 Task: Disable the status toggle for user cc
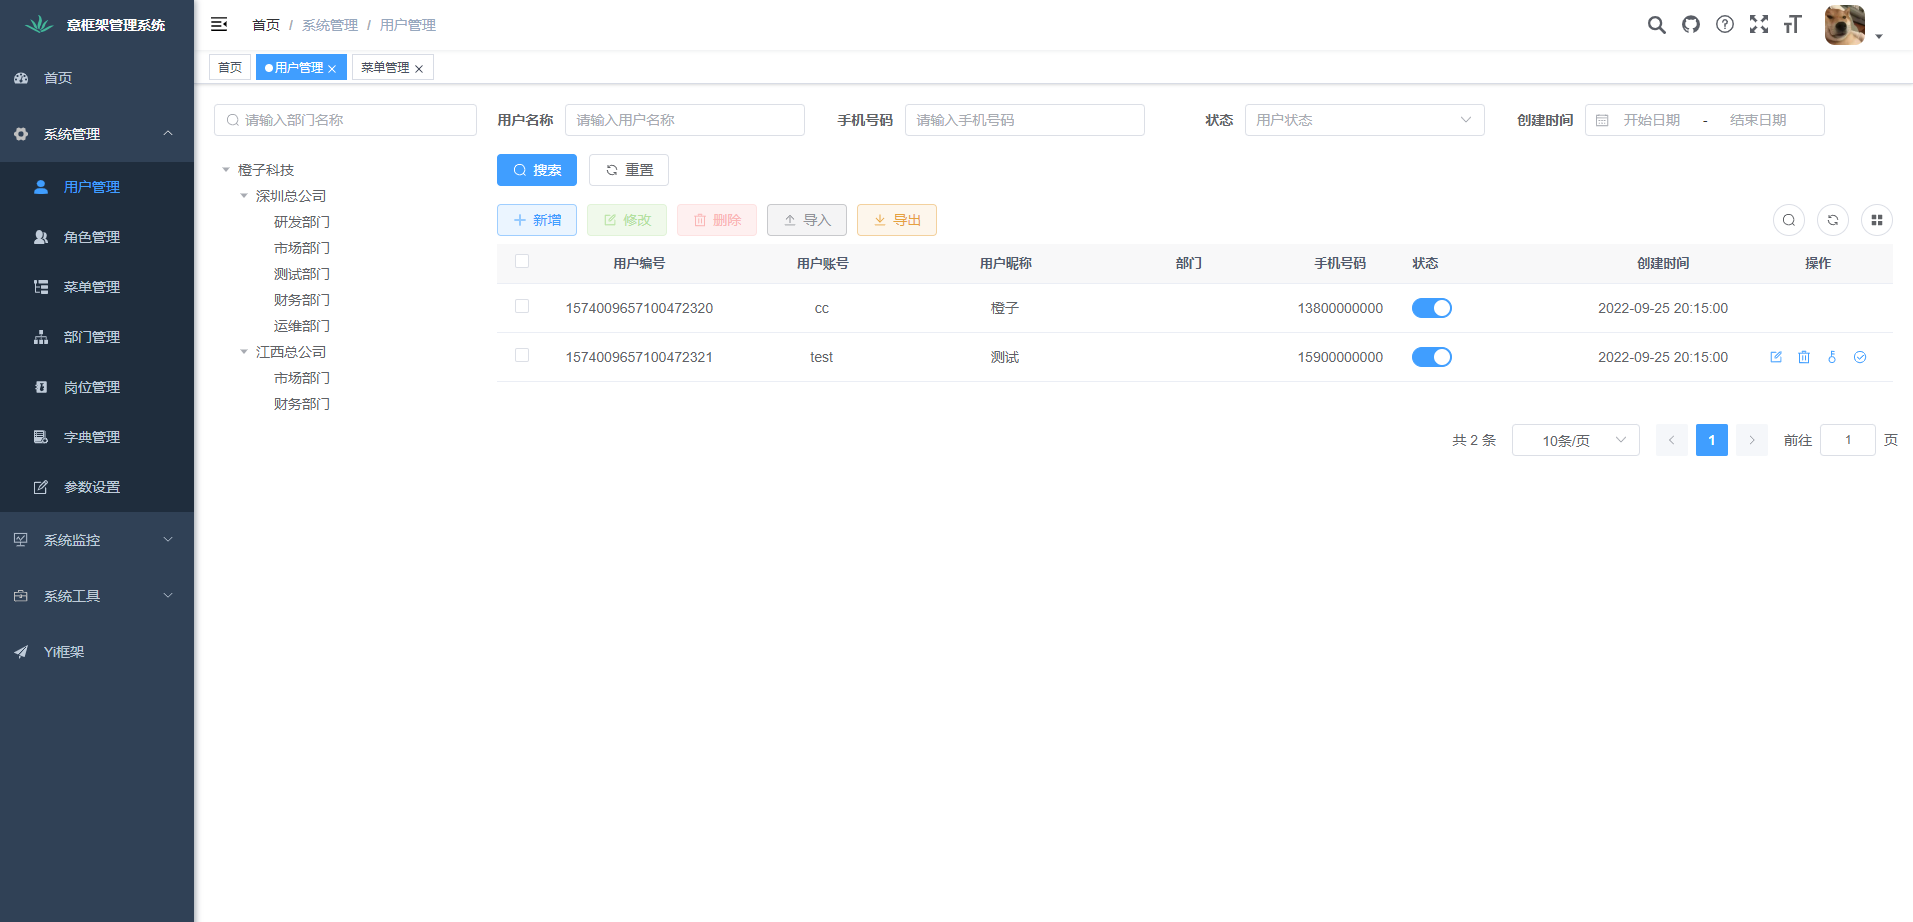point(1431,308)
